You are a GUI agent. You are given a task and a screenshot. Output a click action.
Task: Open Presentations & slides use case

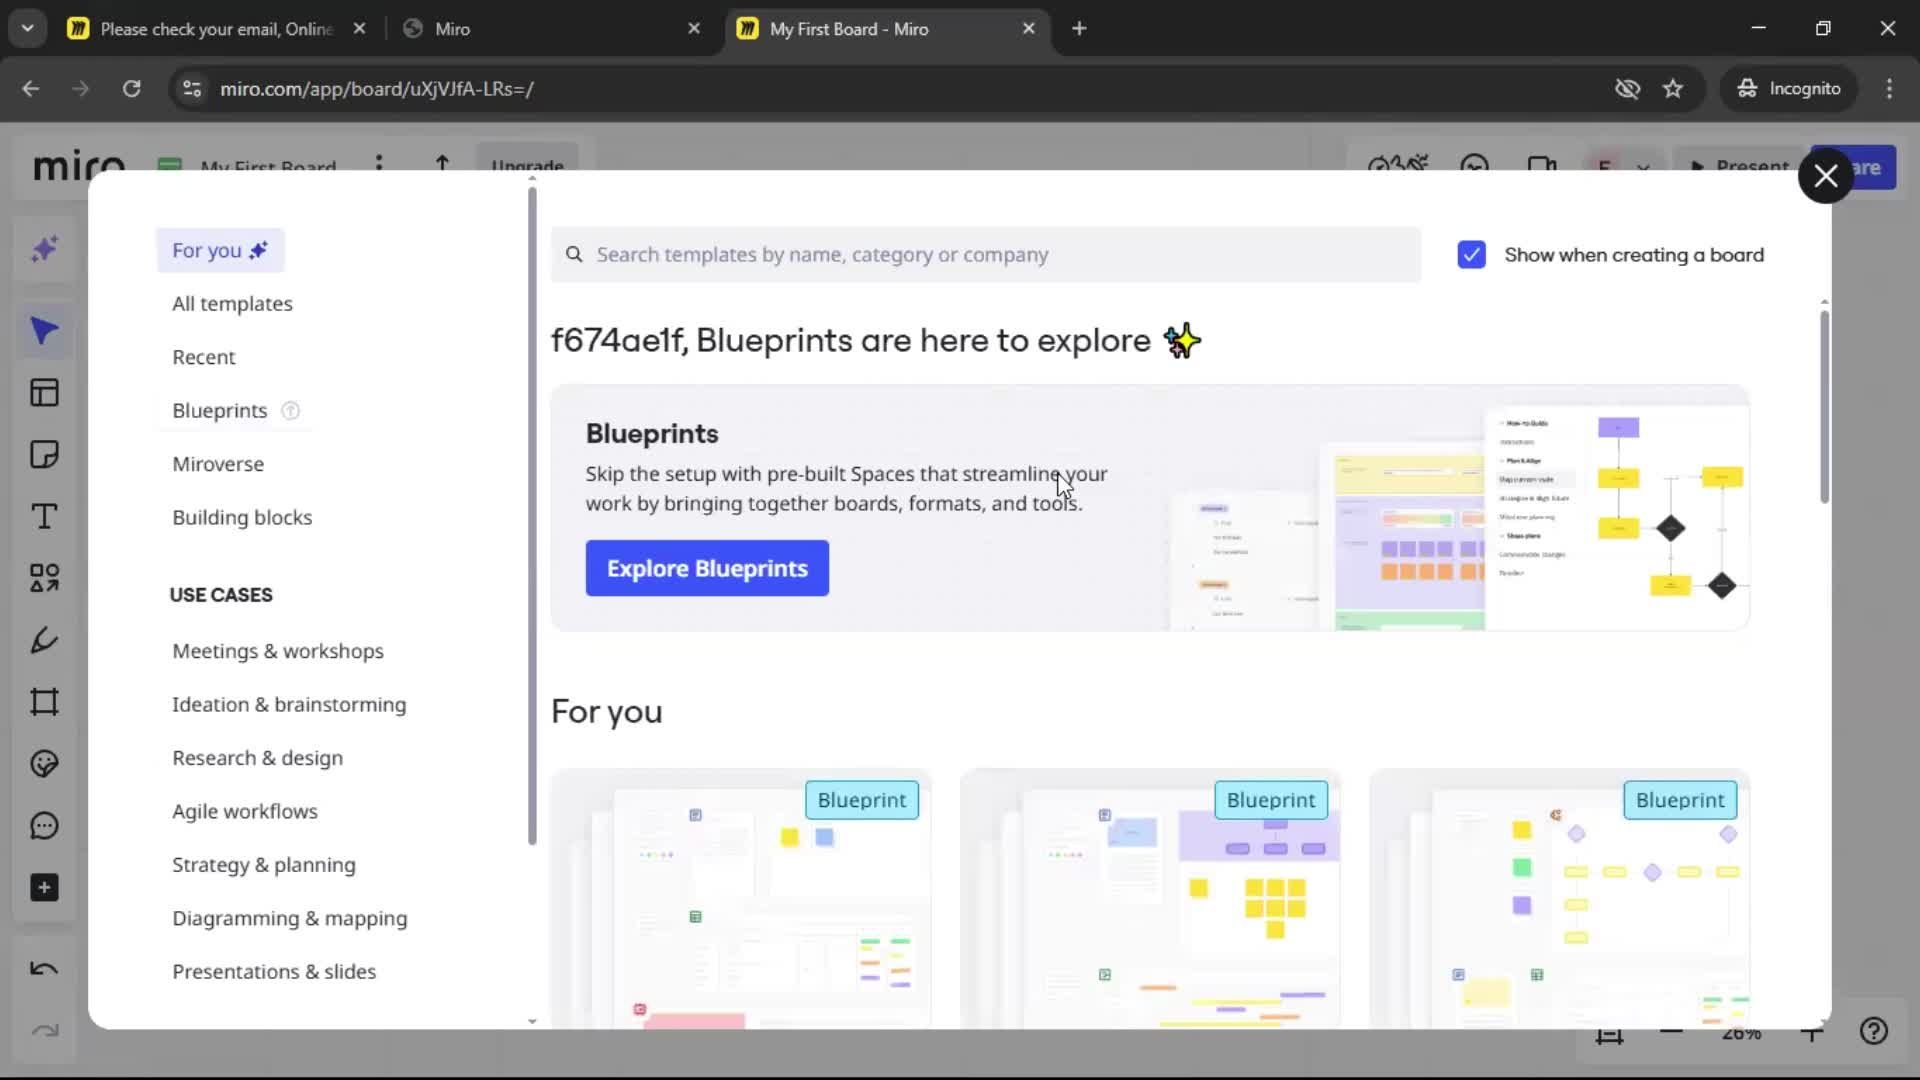tap(274, 972)
